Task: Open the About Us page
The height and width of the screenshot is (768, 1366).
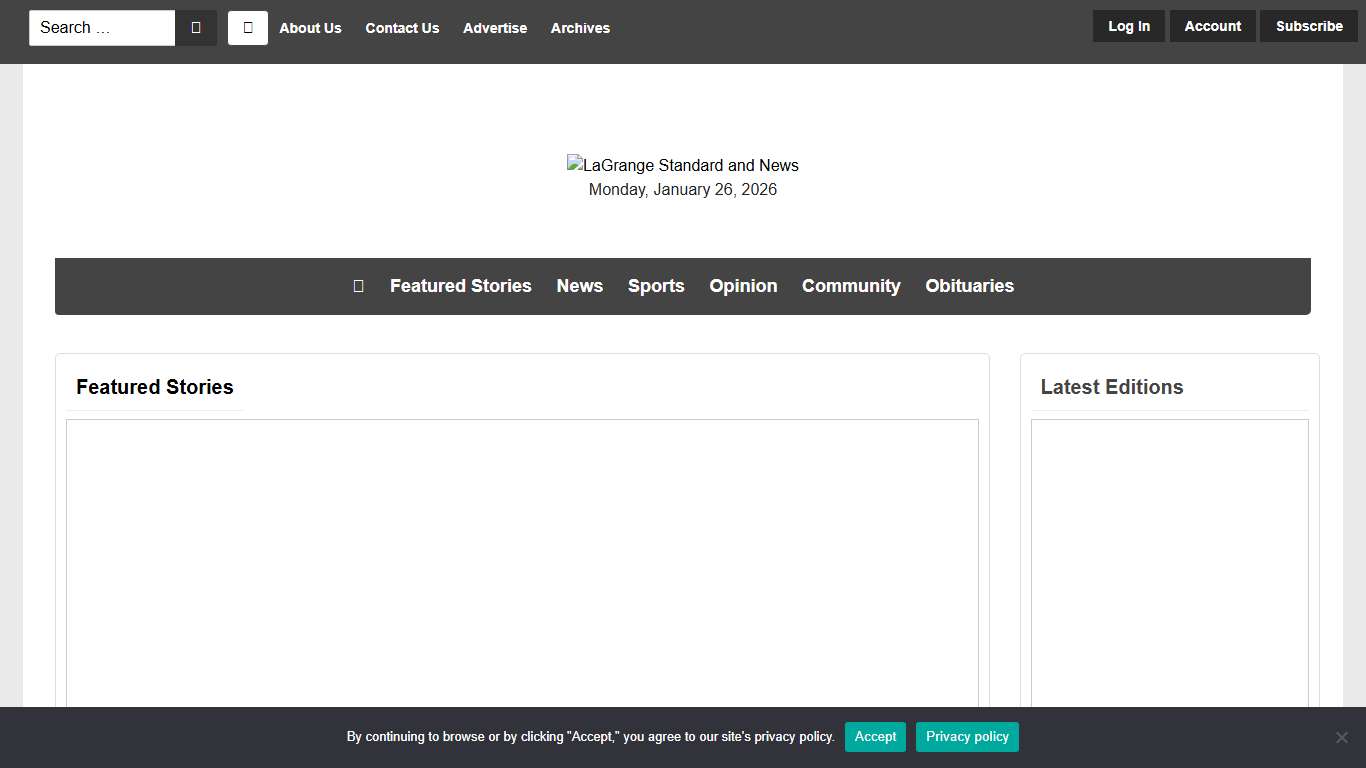Action: [310, 28]
